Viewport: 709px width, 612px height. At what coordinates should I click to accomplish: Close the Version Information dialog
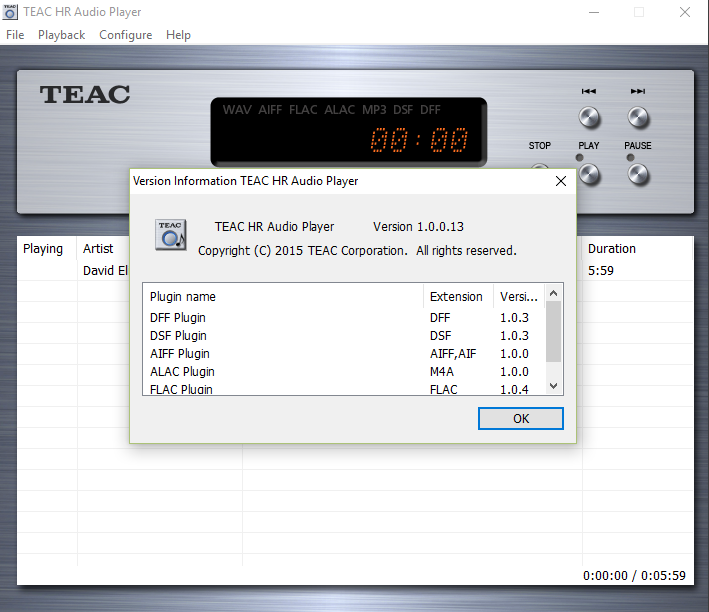[561, 181]
